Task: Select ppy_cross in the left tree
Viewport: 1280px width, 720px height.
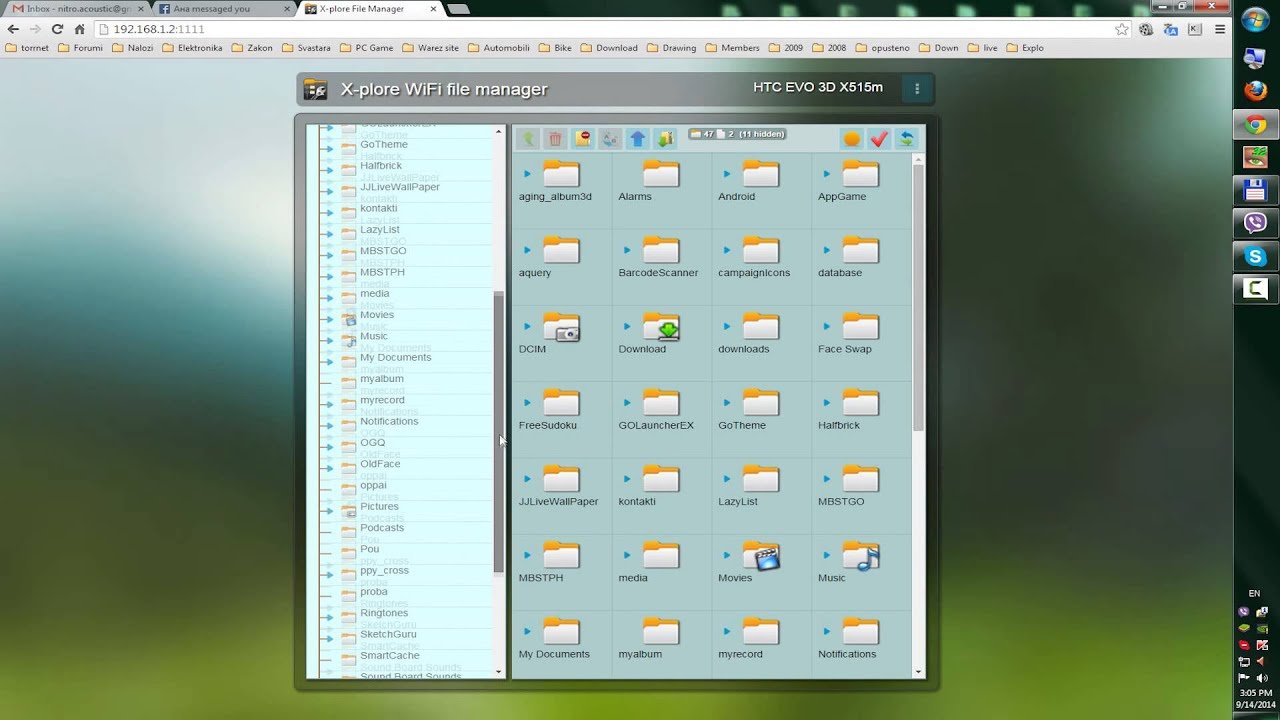Action: coord(384,571)
